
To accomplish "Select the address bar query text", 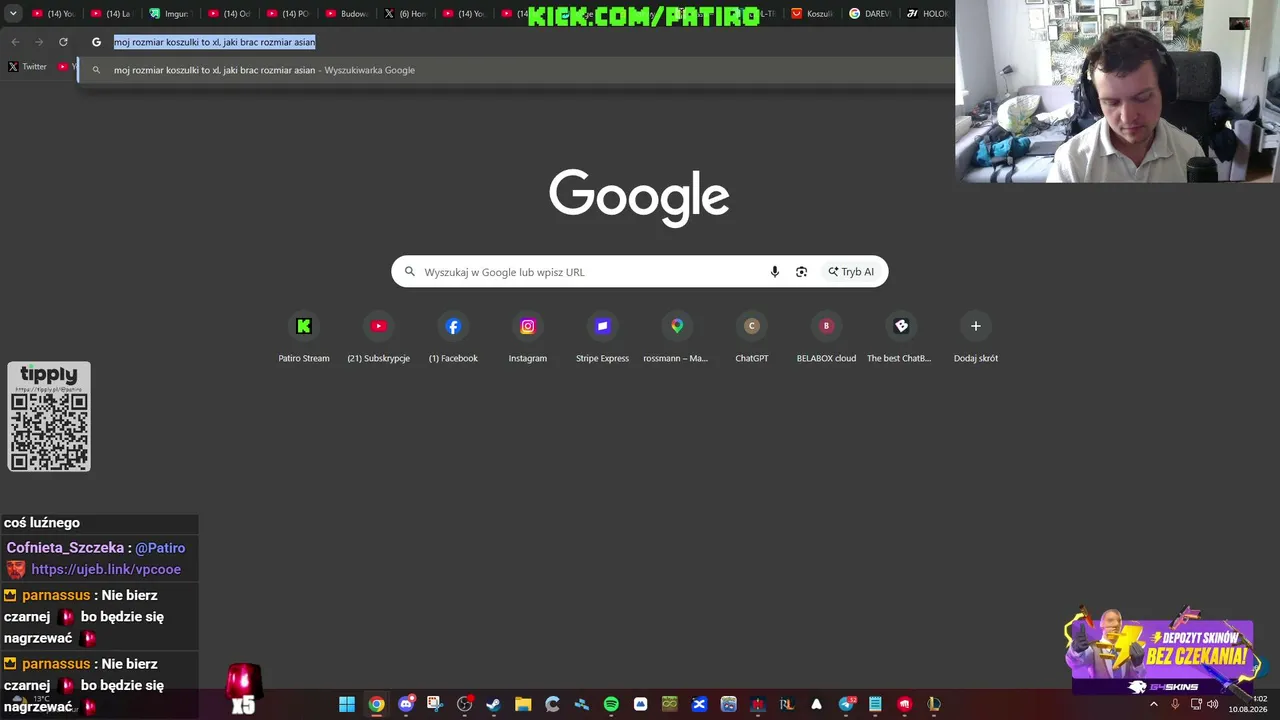I will coord(214,42).
